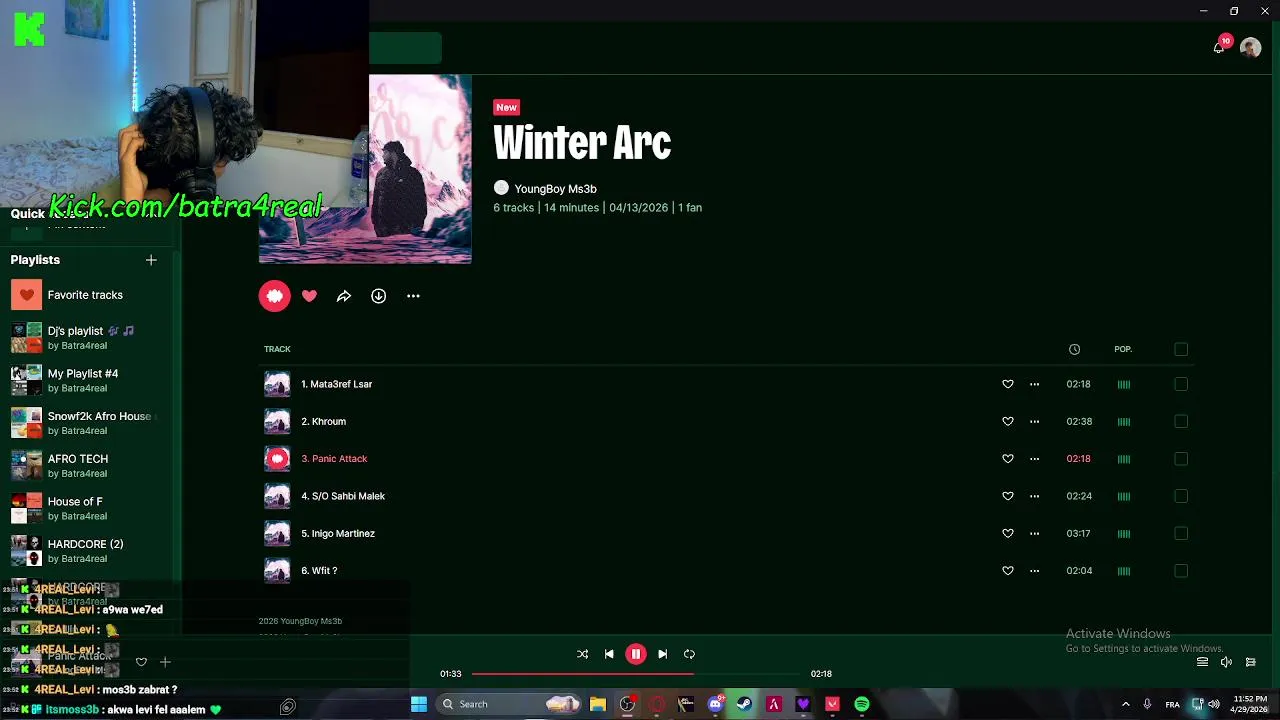Image resolution: width=1280 pixels, height=720 pixels.
Task: Add a new playlist with plus icon
Action: click(151, 260)
